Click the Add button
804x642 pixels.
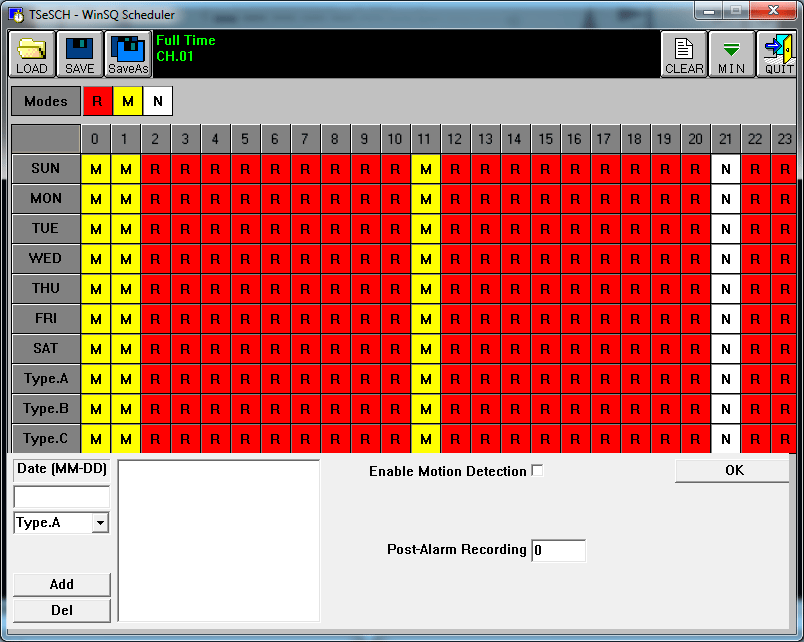point(62,585)
